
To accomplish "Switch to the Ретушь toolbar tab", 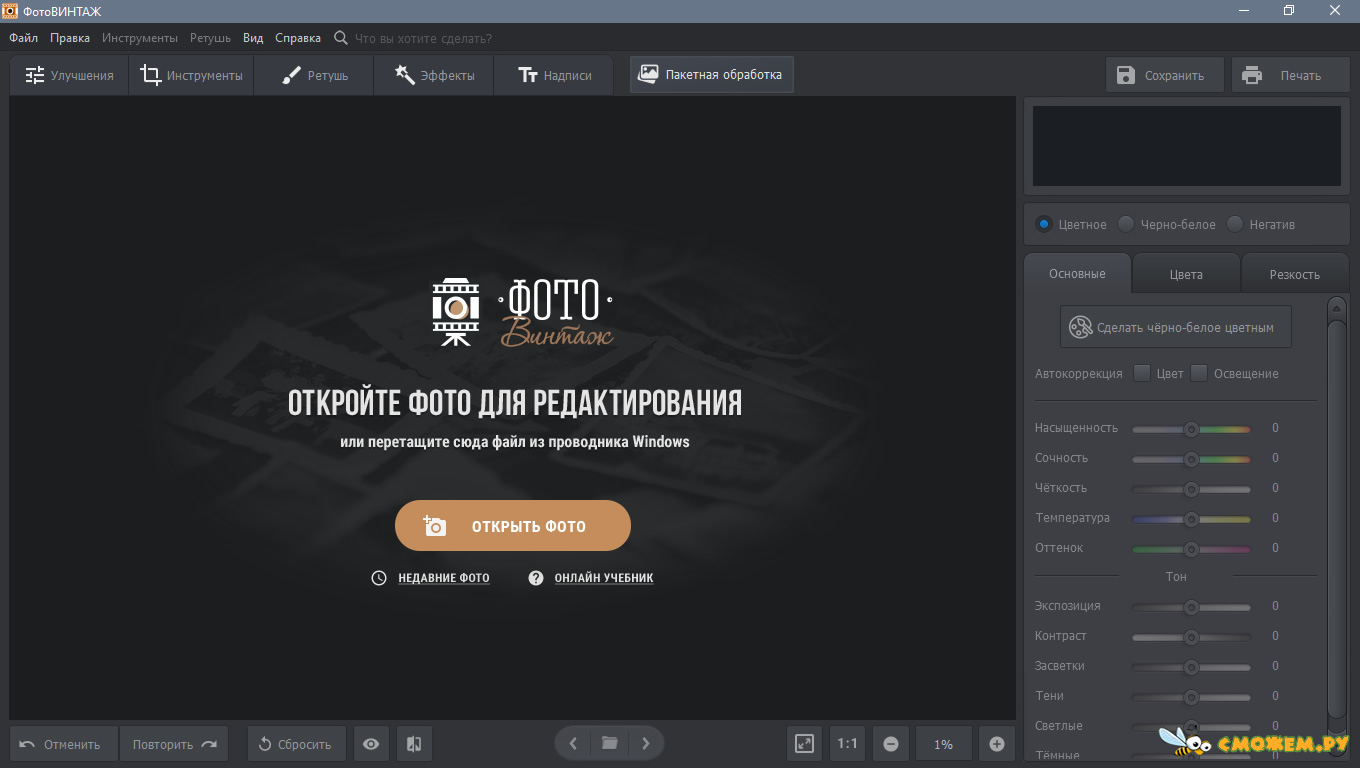I will (x=314, y=75).
